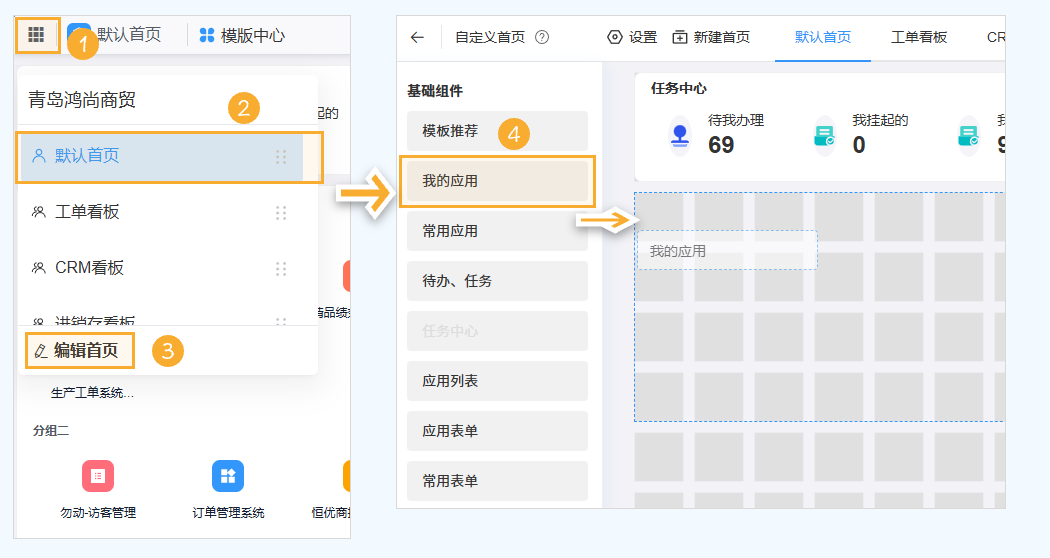This screenshot has width=1050, height=558.
Task: Open the 默认首页 tab in left header
Action: 129,35
